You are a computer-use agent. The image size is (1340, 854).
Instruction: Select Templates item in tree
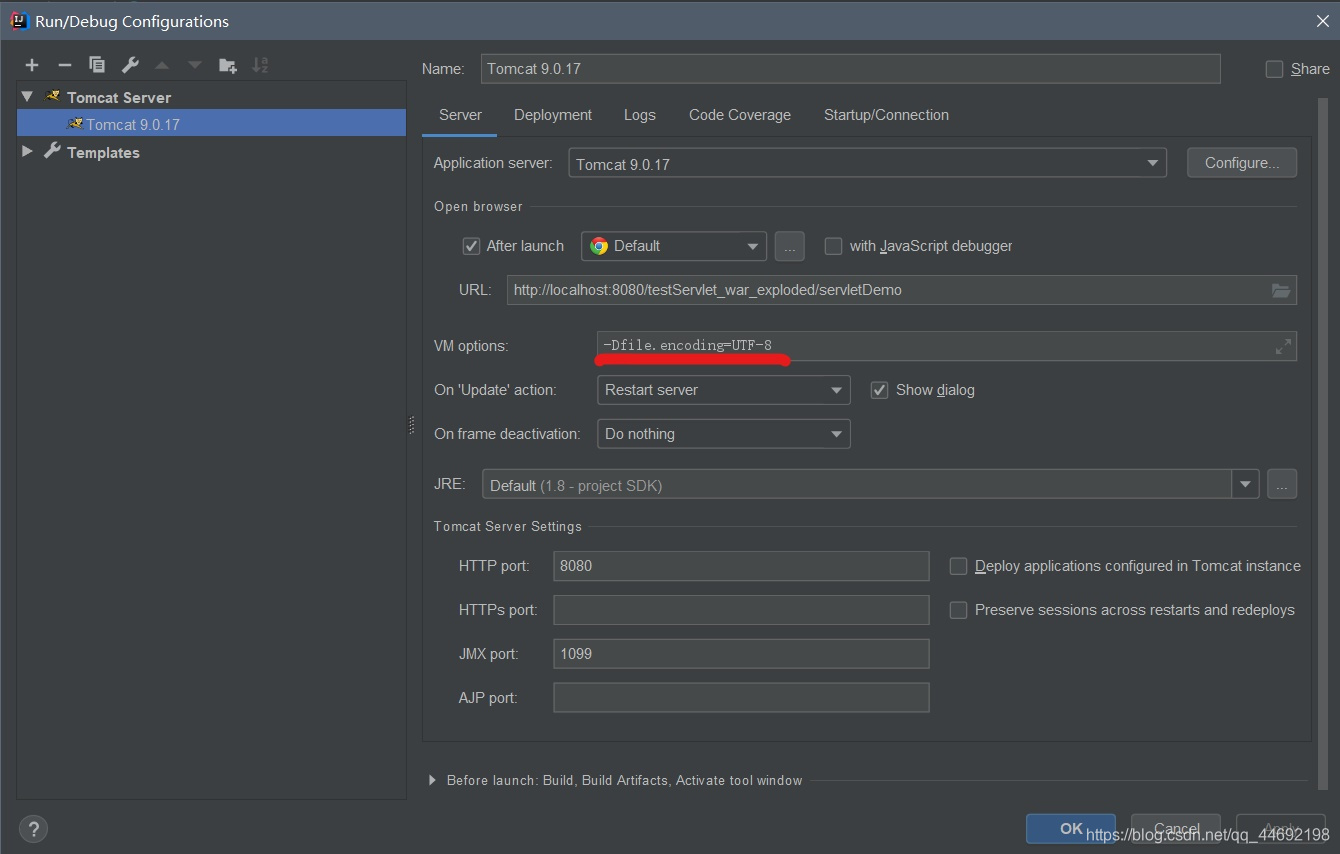pos(103,152)
